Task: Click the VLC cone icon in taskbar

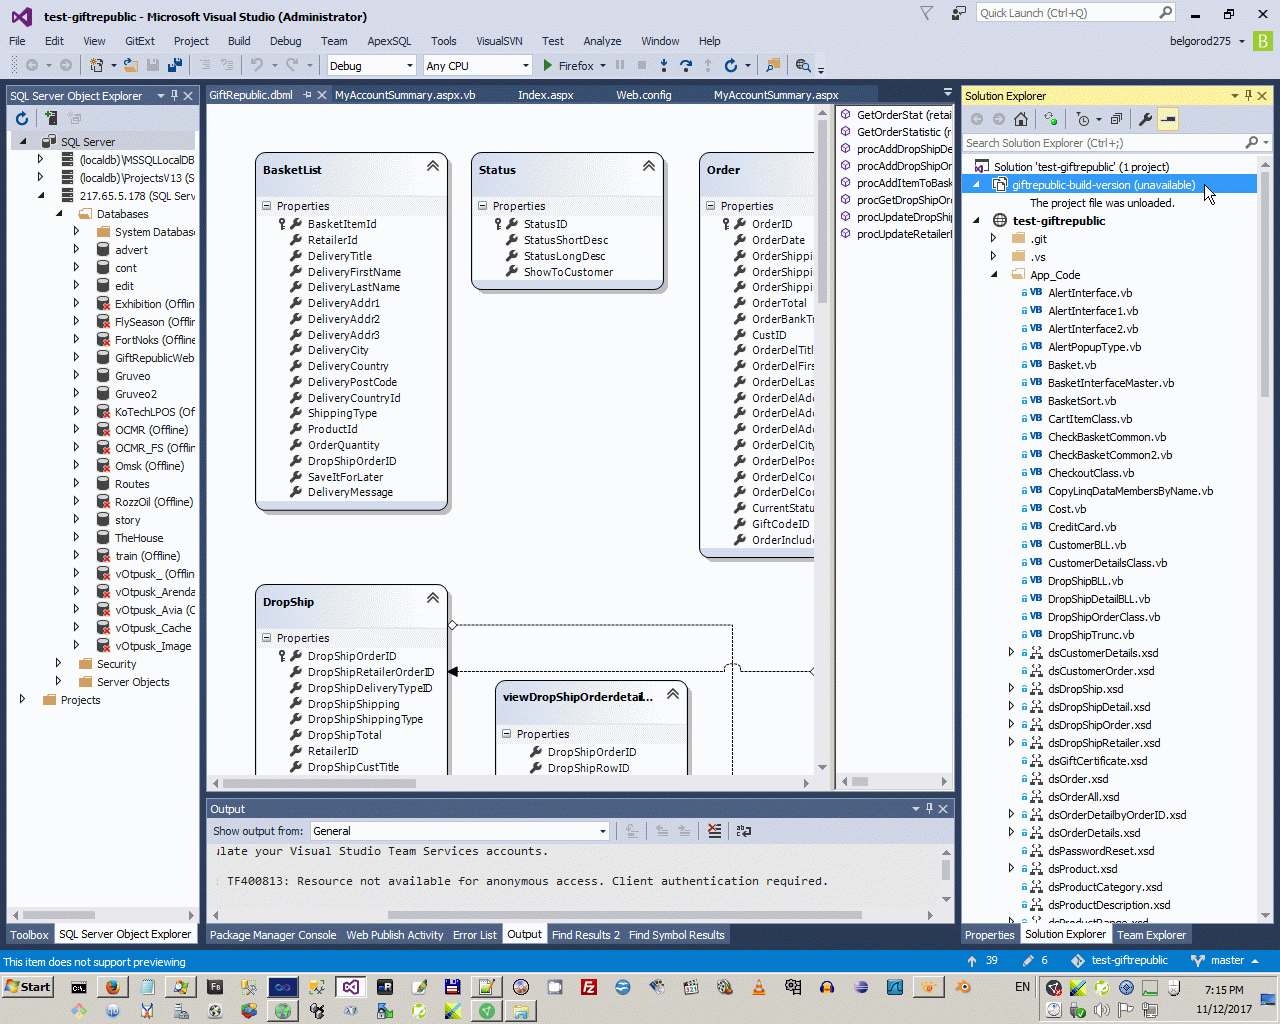Action: pos(759,987)
